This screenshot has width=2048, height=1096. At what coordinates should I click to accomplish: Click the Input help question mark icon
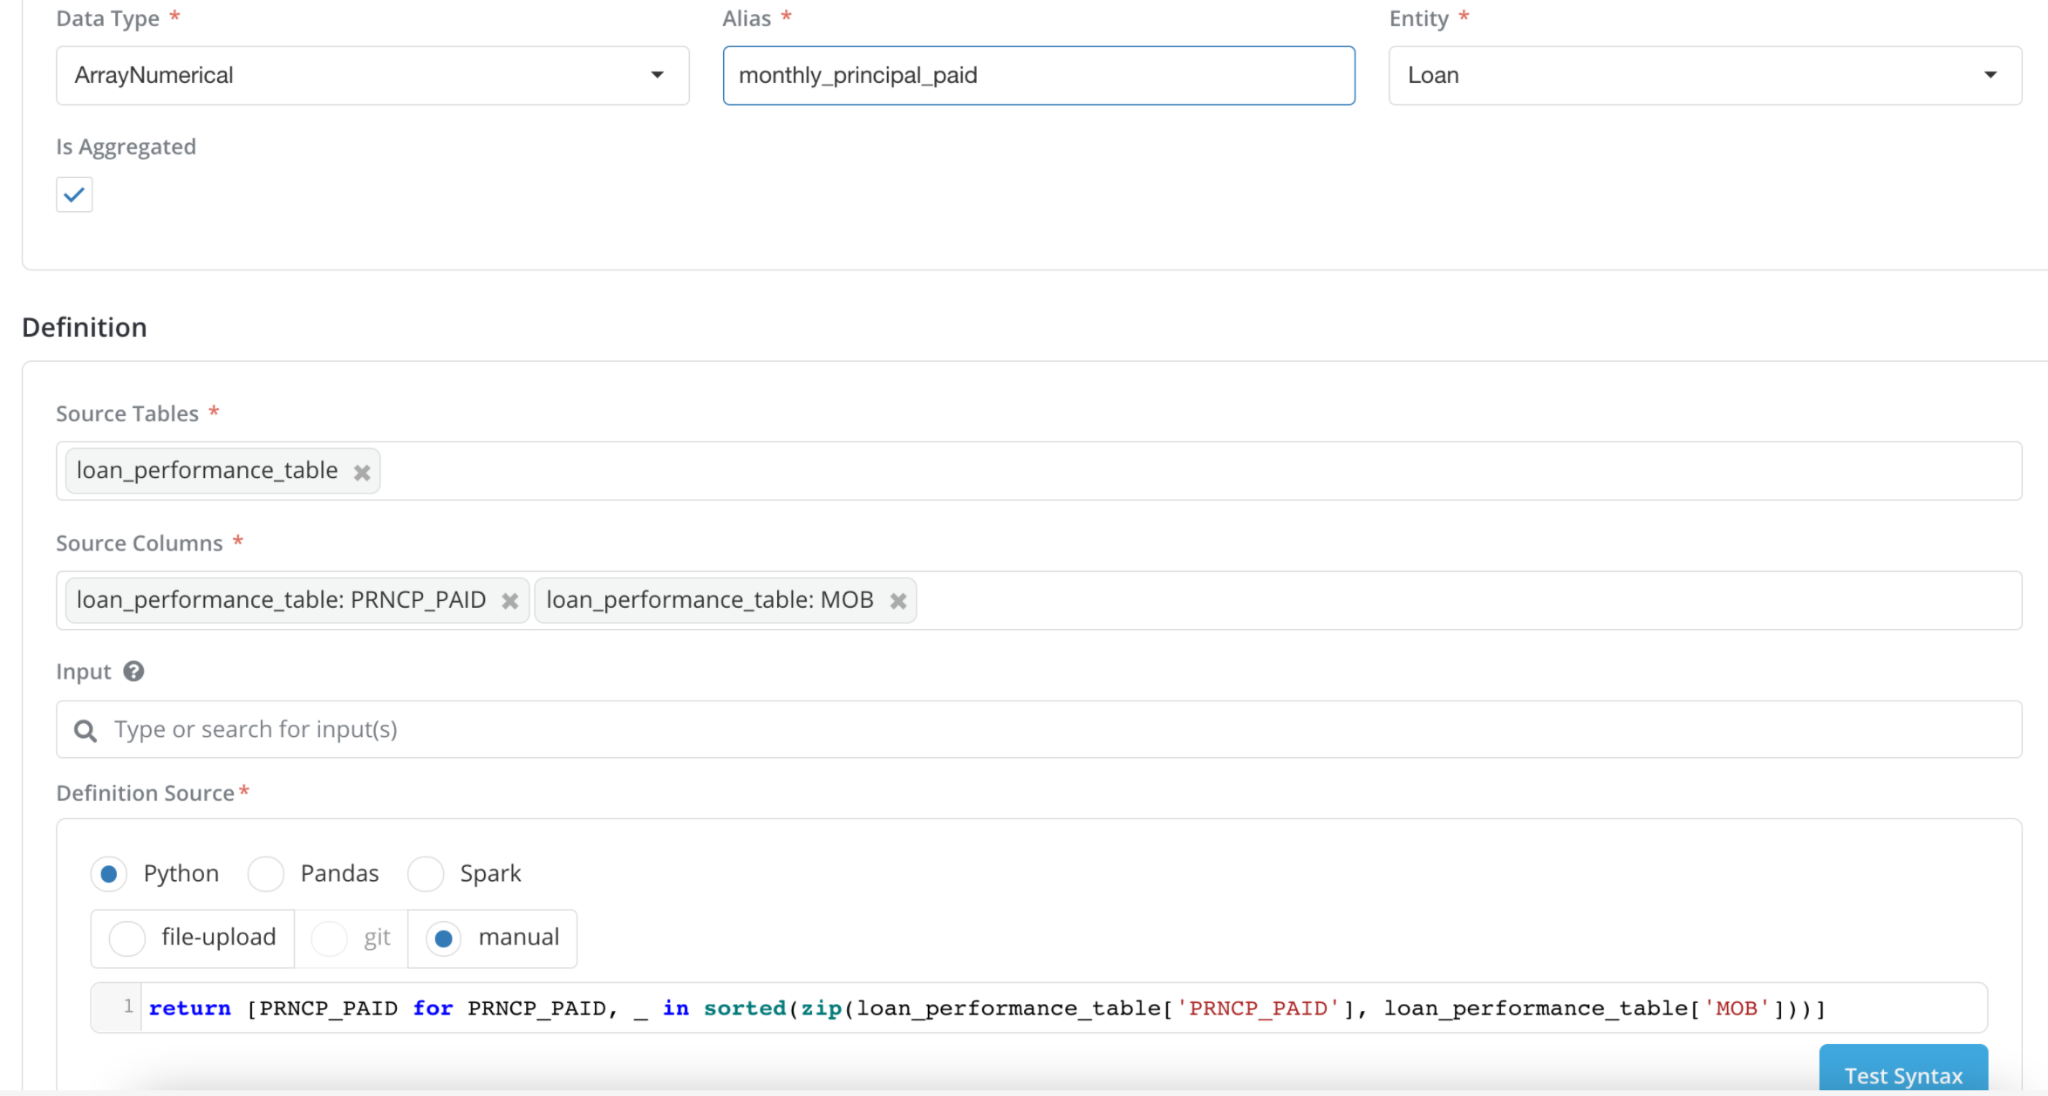(x=134, y=671)
